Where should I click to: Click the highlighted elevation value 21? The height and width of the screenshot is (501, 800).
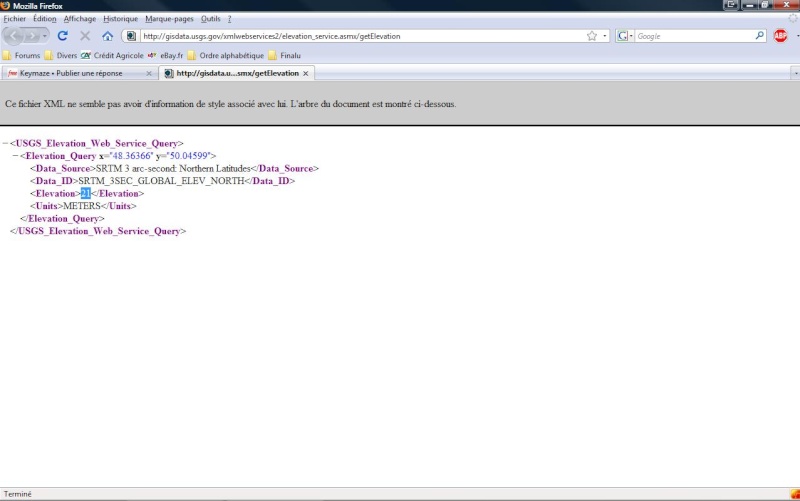point(86,193)
